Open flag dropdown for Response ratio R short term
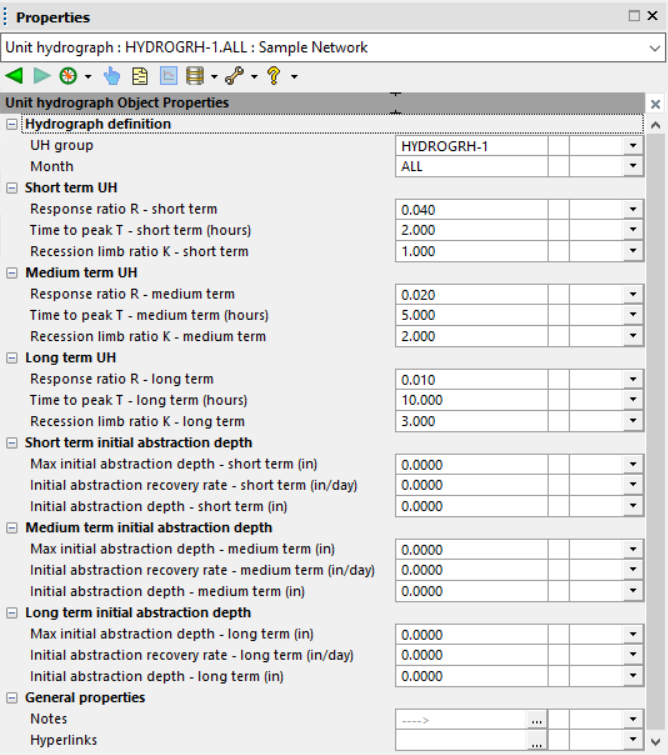 pyautogui.click(x=633, y=209)
